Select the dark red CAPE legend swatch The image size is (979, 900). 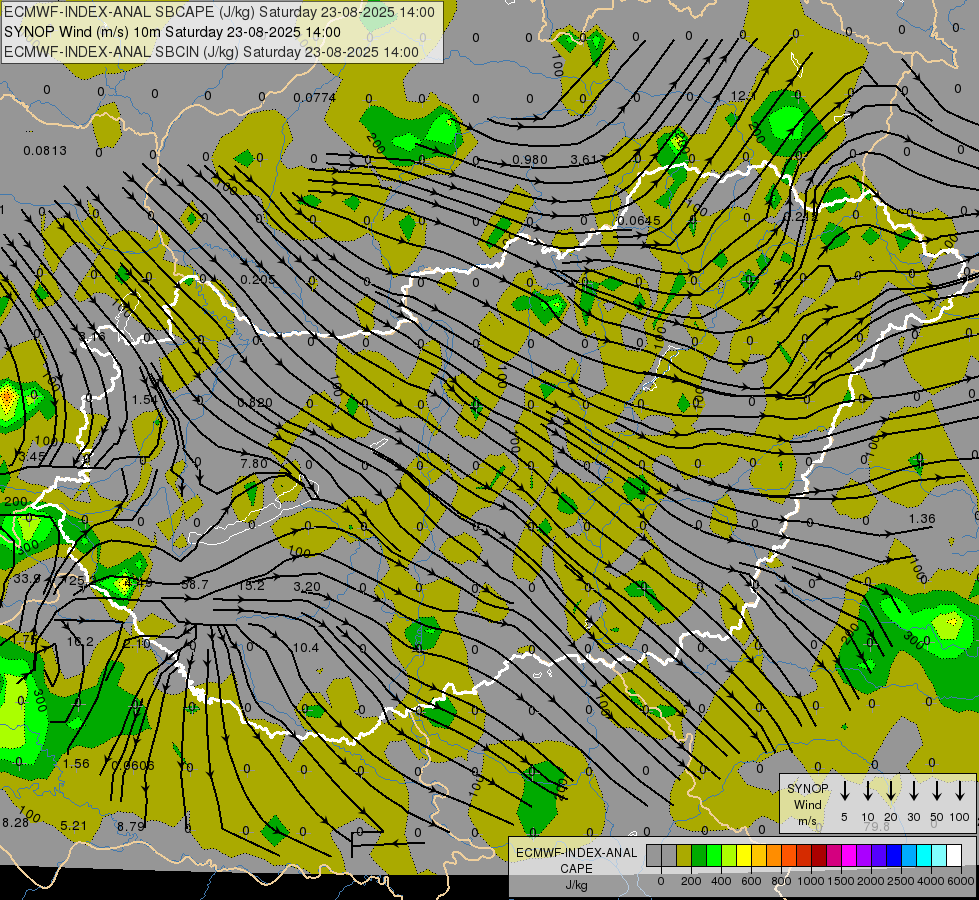[x=819, y=855]
